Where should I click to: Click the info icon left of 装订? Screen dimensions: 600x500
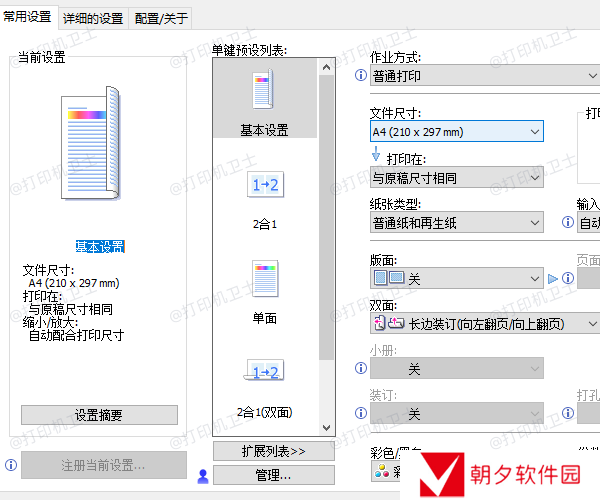[x=360, y=413]
